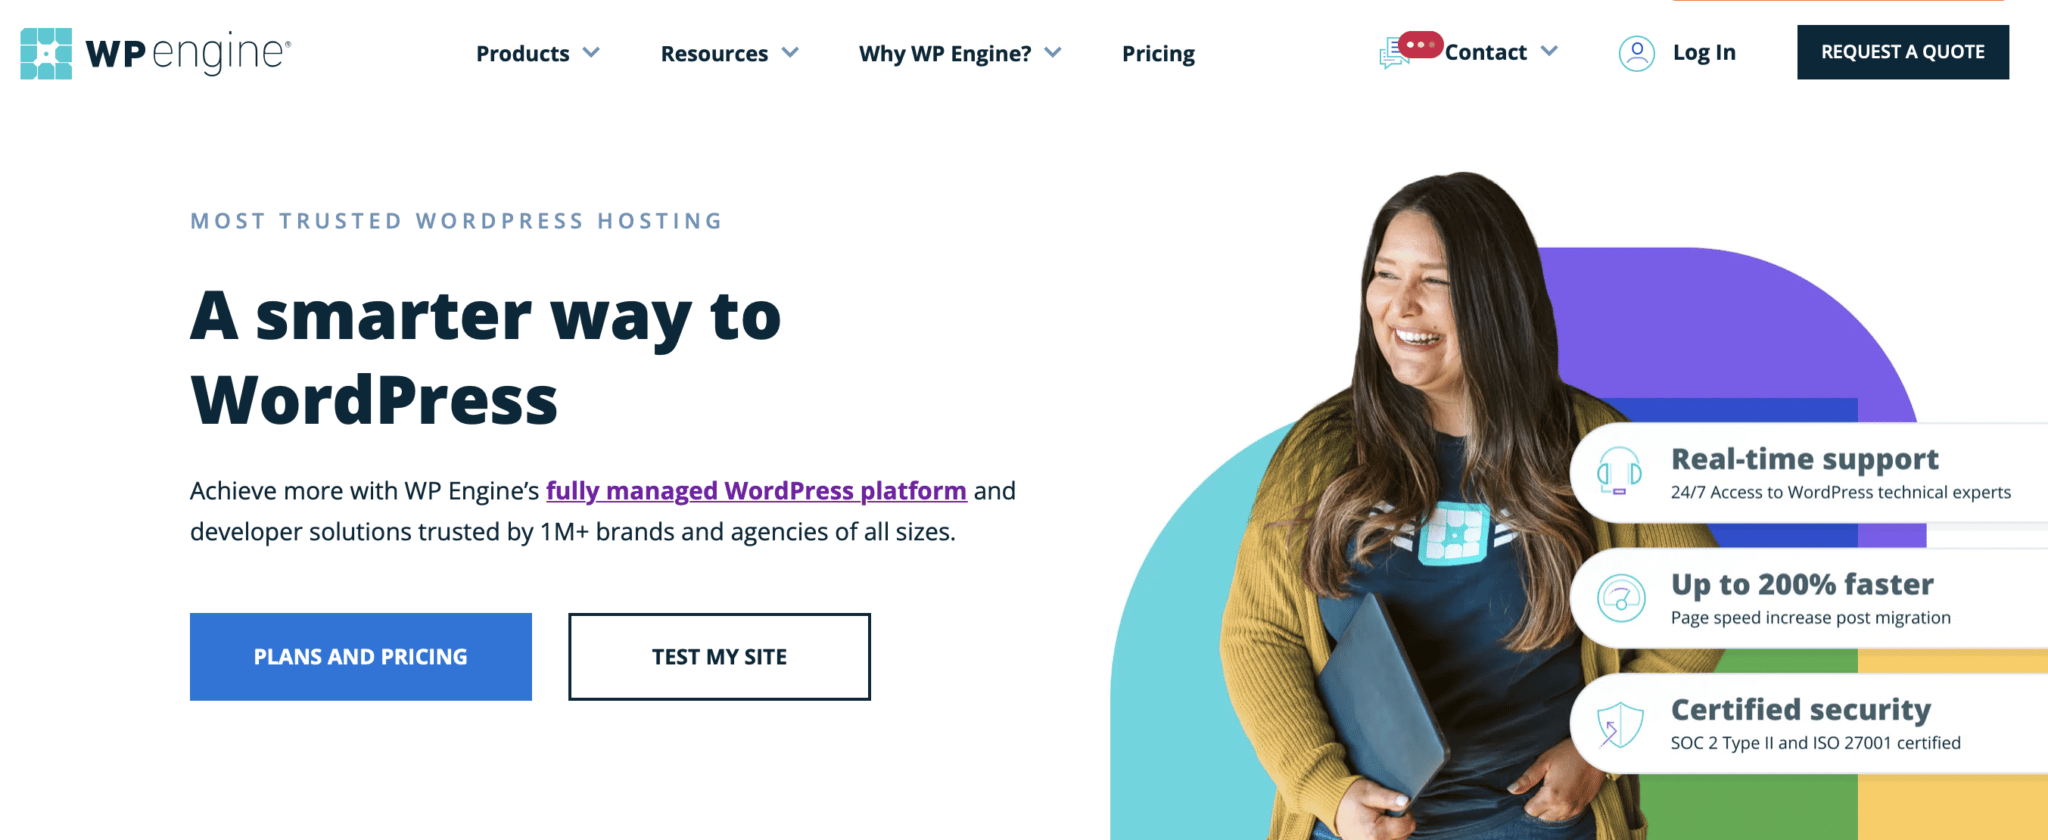Click the Request a Quote button
The image size is (2048, 840).
[x=1903, y=52]
